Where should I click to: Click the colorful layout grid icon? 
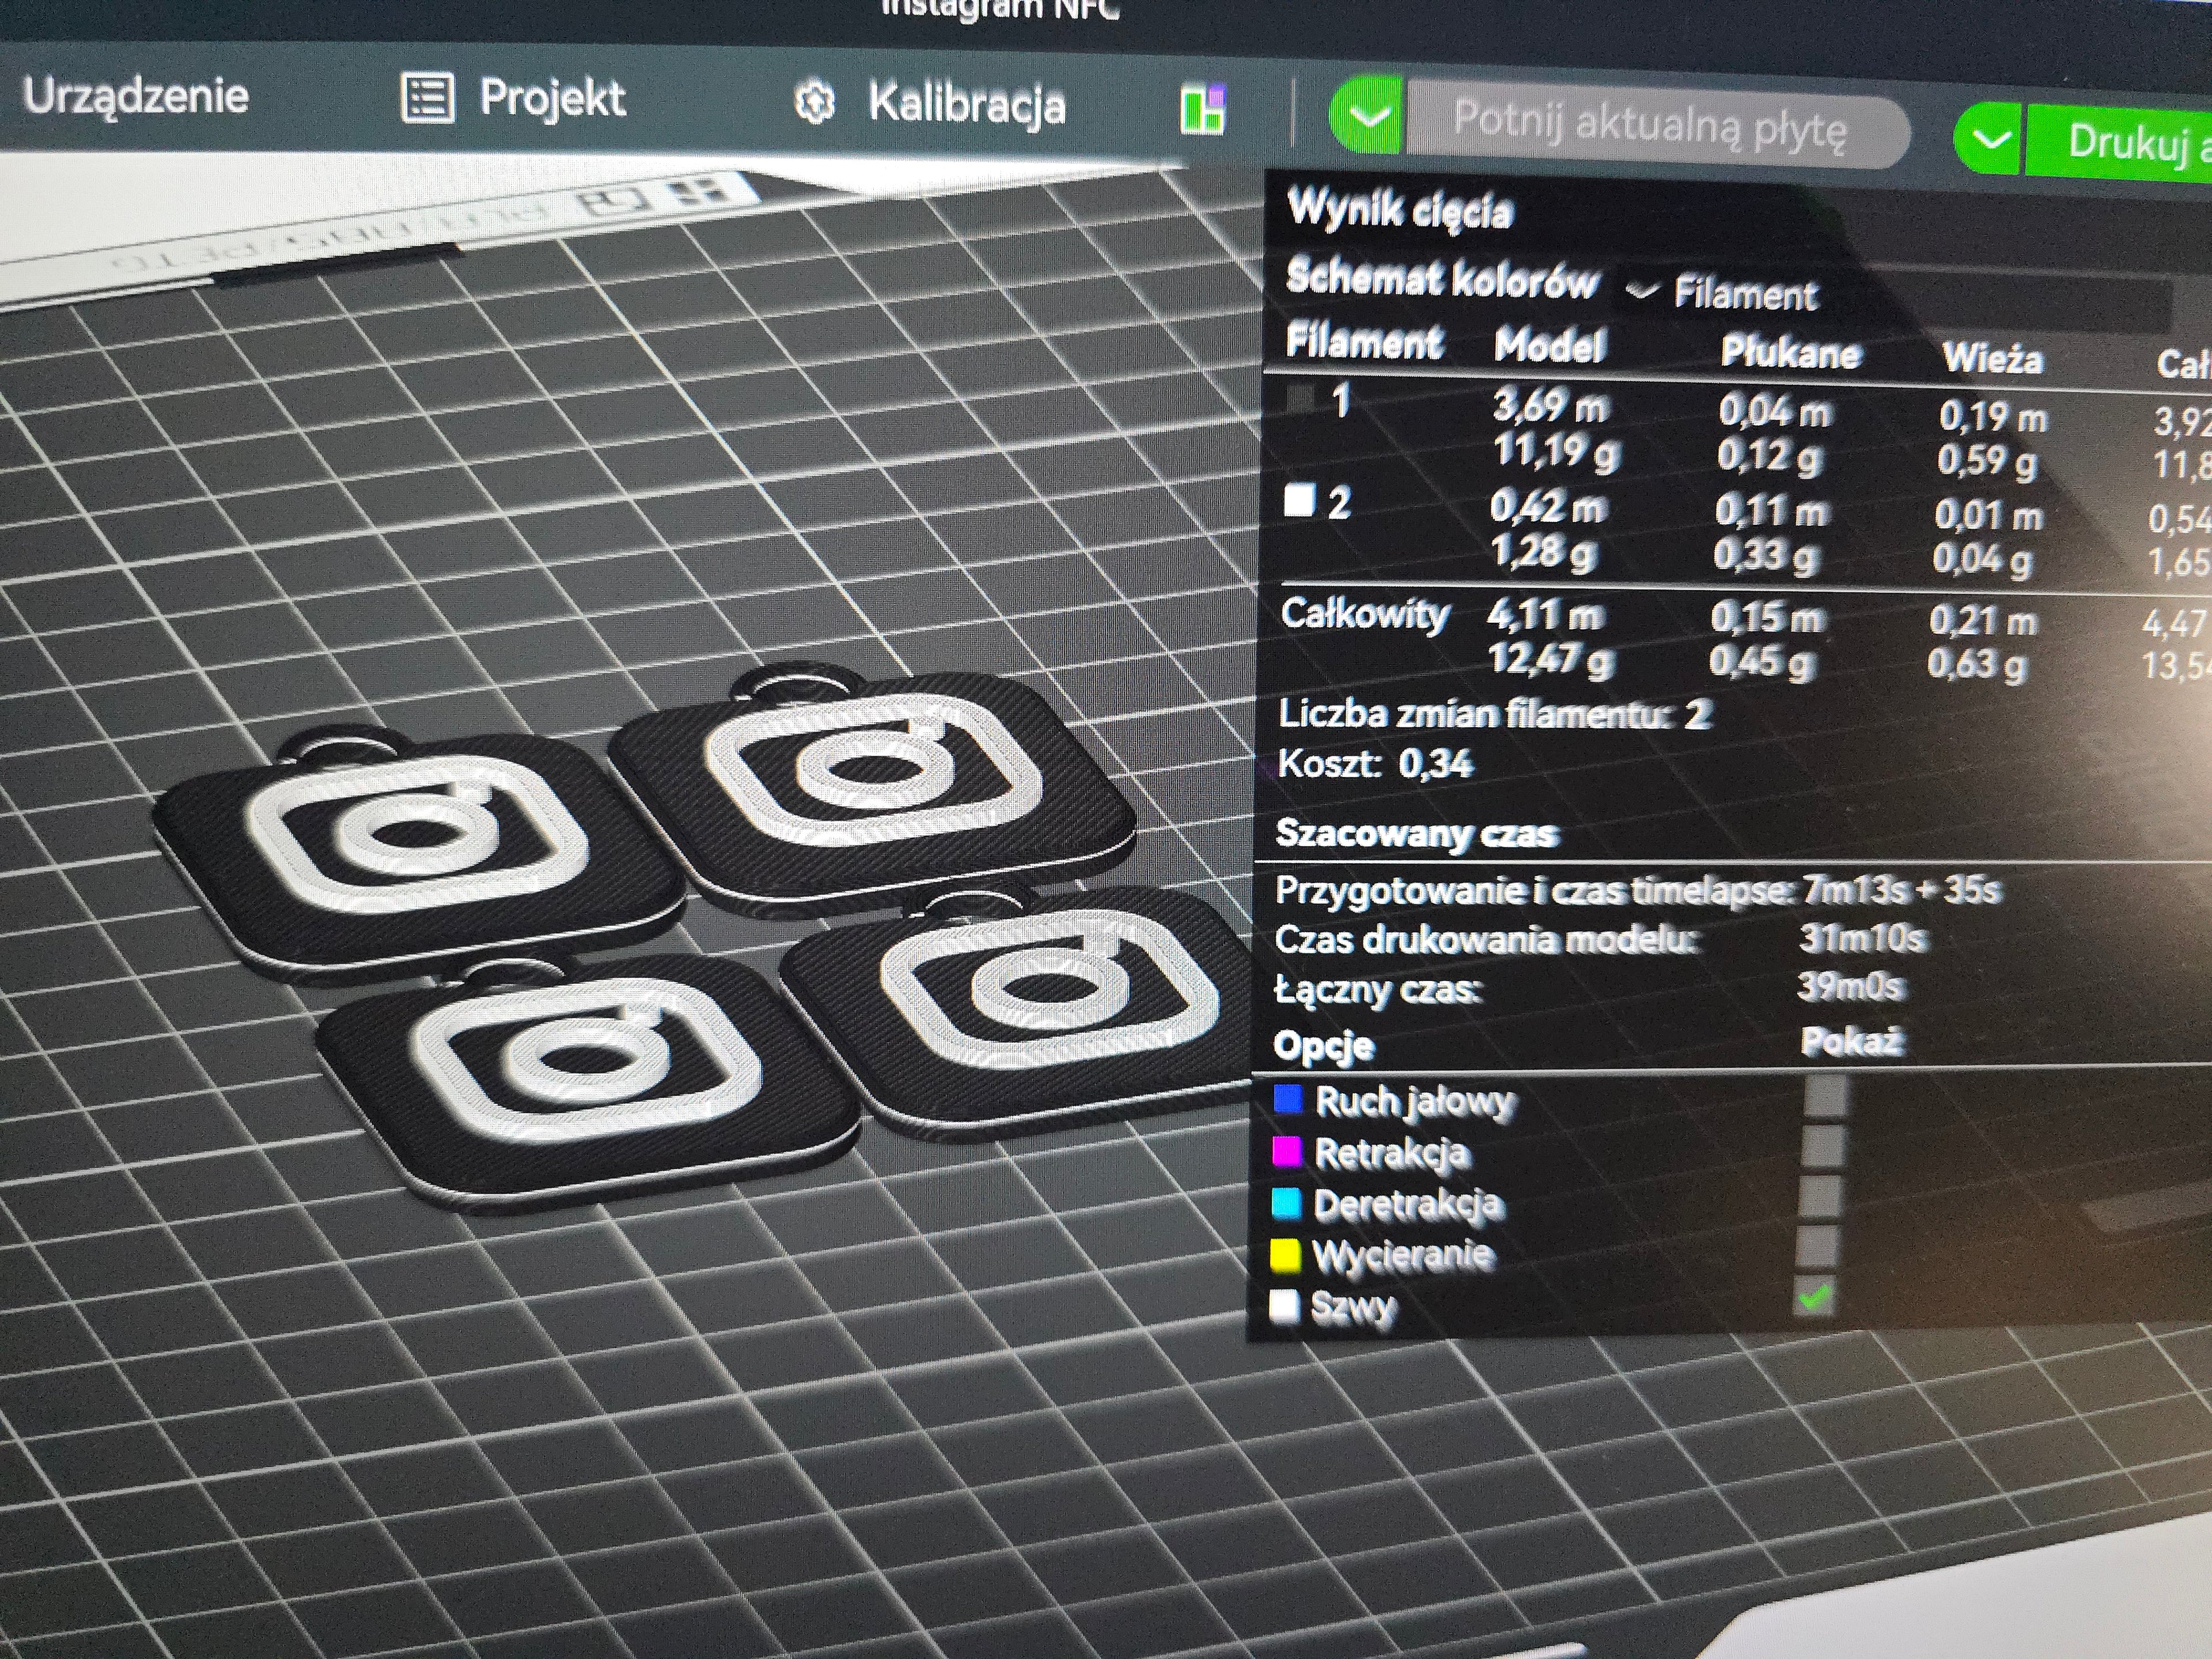(x=1203, y=109)
